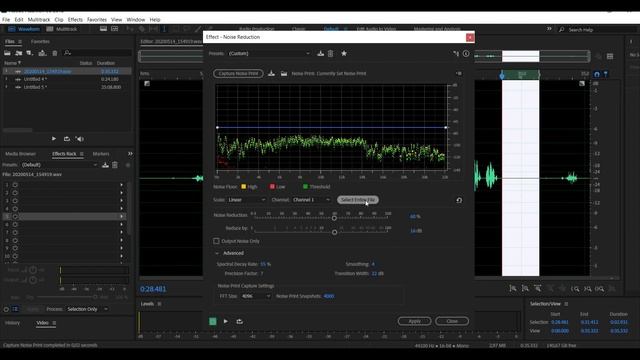Image resolution: width=640 pixels, height=360 pixels.
Task: Click the Noise Print Snapshots value
Action: click(329, 296)
